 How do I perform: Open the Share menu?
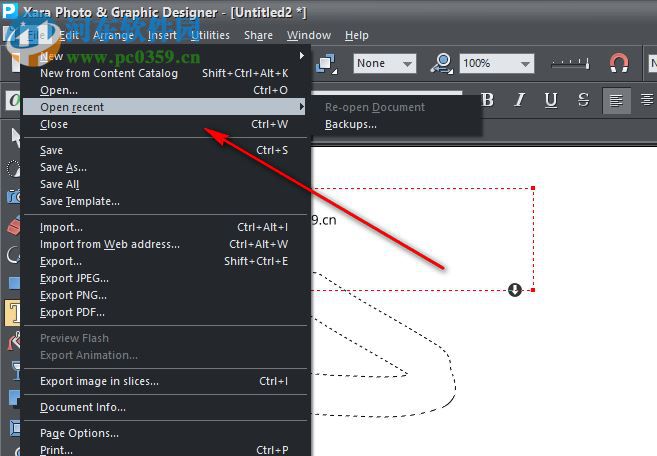click(258, 35)
